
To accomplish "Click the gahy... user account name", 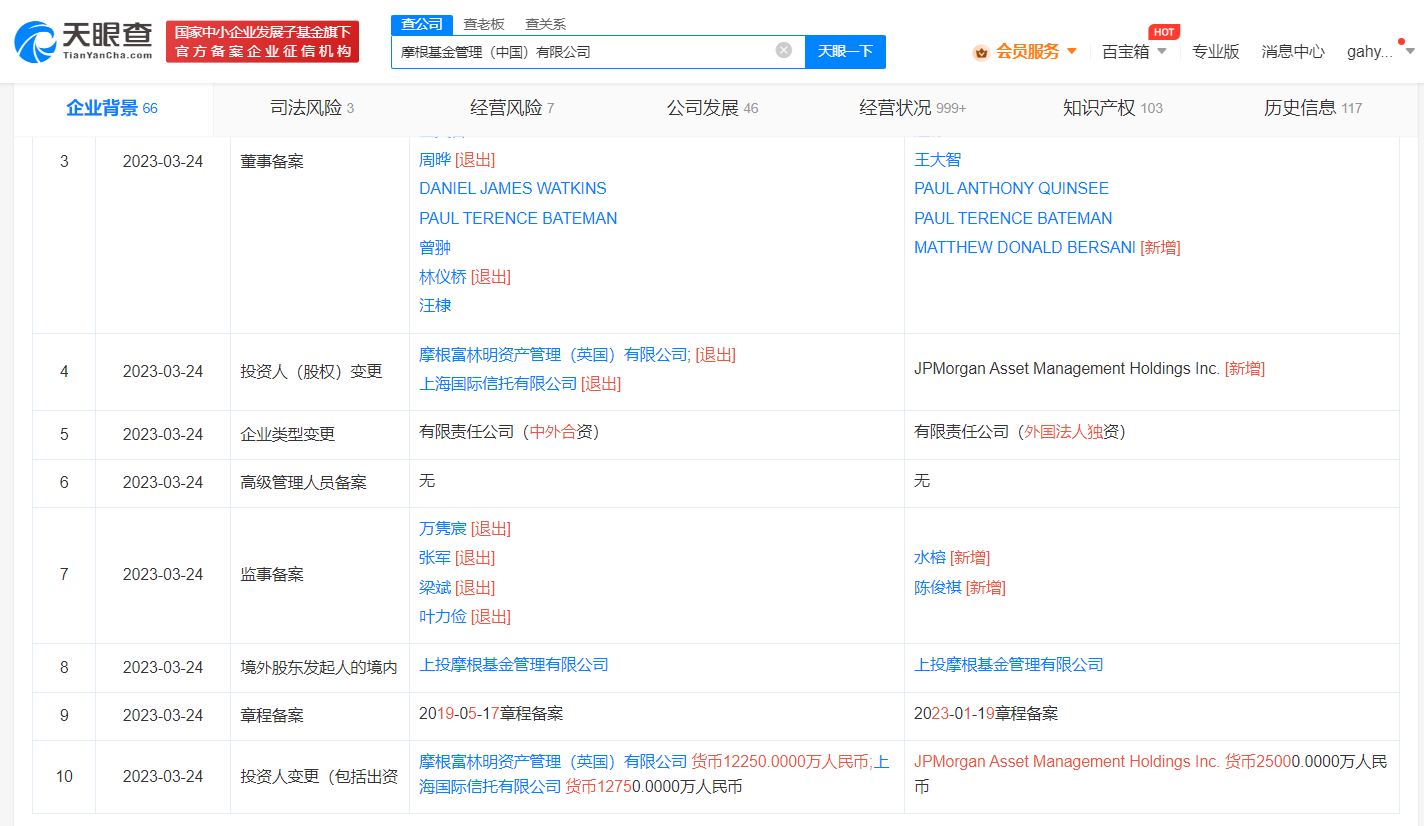I will (1369, 52).
